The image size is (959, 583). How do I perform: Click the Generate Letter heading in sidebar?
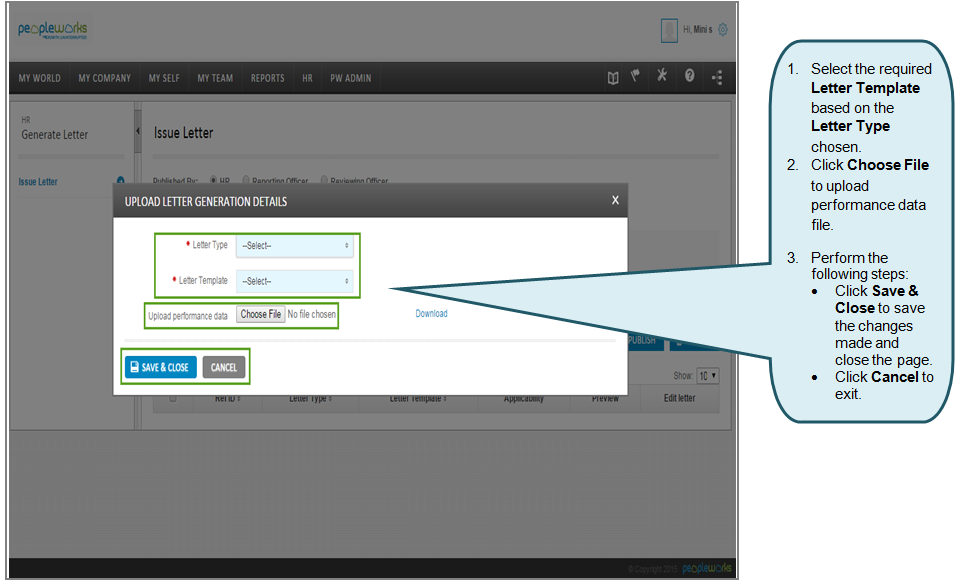[x=54, y=135]
